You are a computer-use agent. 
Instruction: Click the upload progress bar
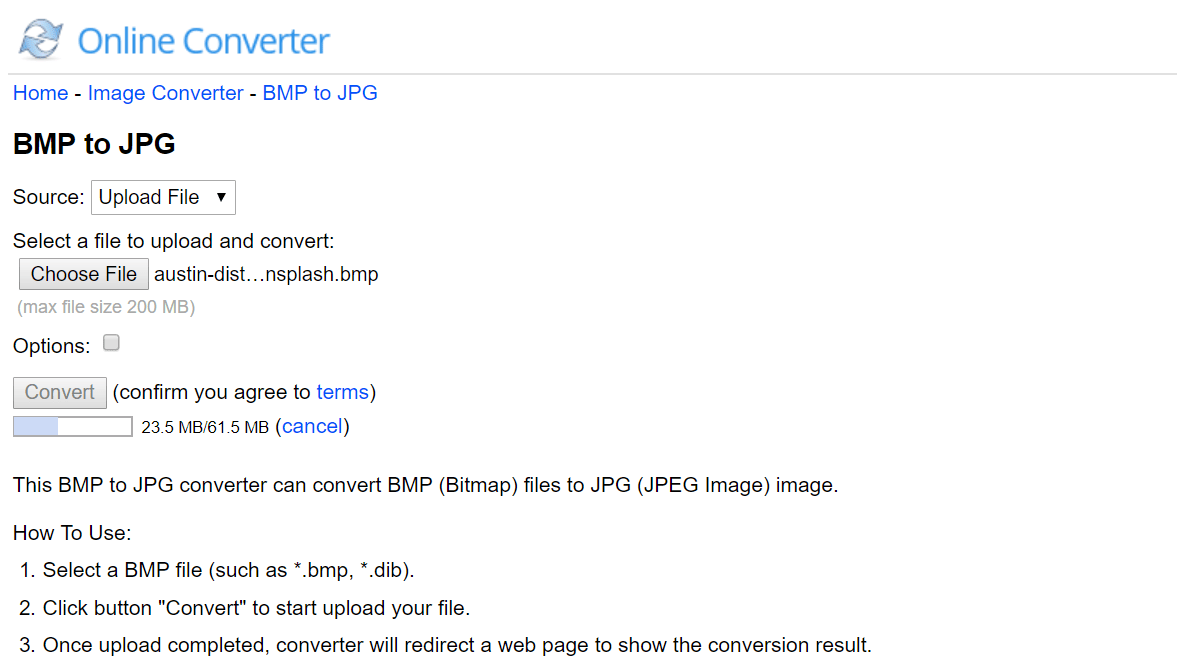[x=71, y=426]
